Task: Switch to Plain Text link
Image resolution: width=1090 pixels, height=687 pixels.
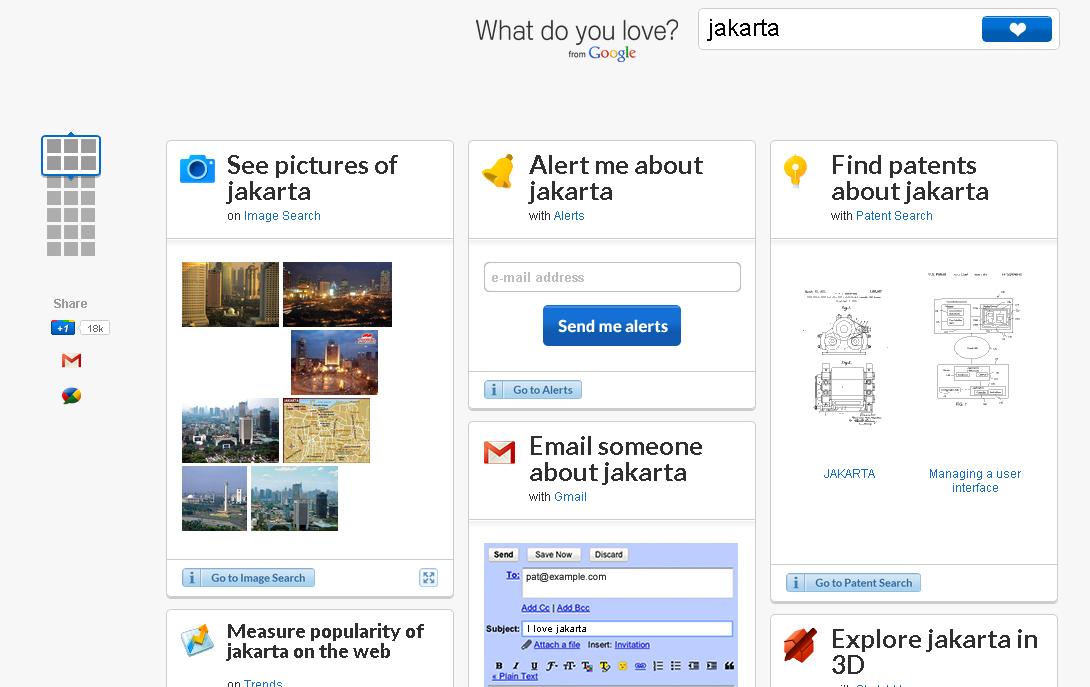Action: (x=515, y=677)
